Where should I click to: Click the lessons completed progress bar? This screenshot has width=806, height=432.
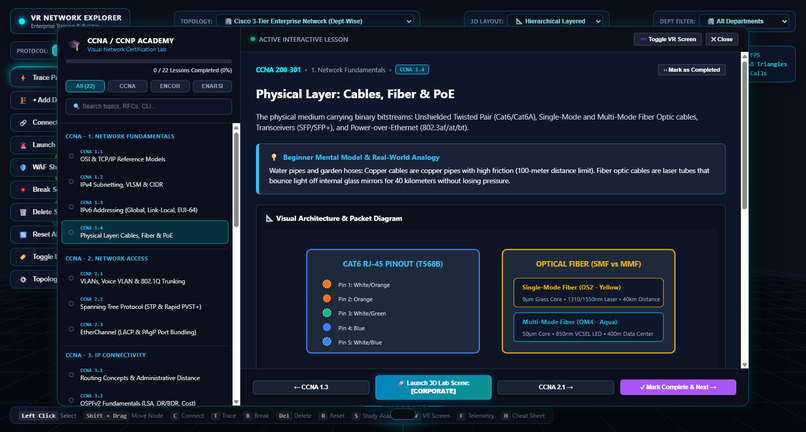coord(149,62)
